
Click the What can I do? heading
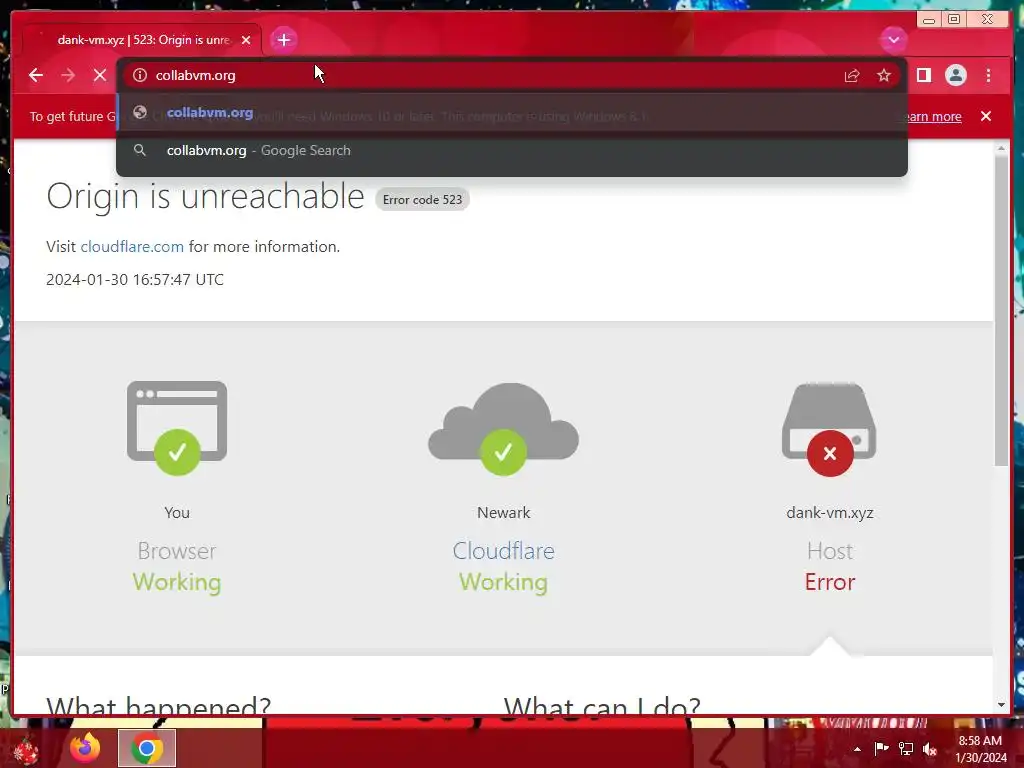[602, 705]
